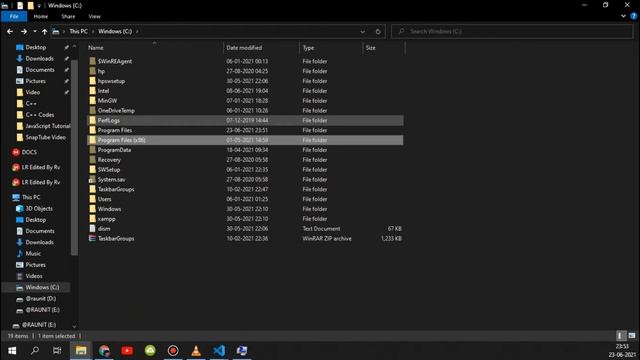Open pinned Documents in Quick access
The image size is (640, 360).
click(x=40, y=70)
